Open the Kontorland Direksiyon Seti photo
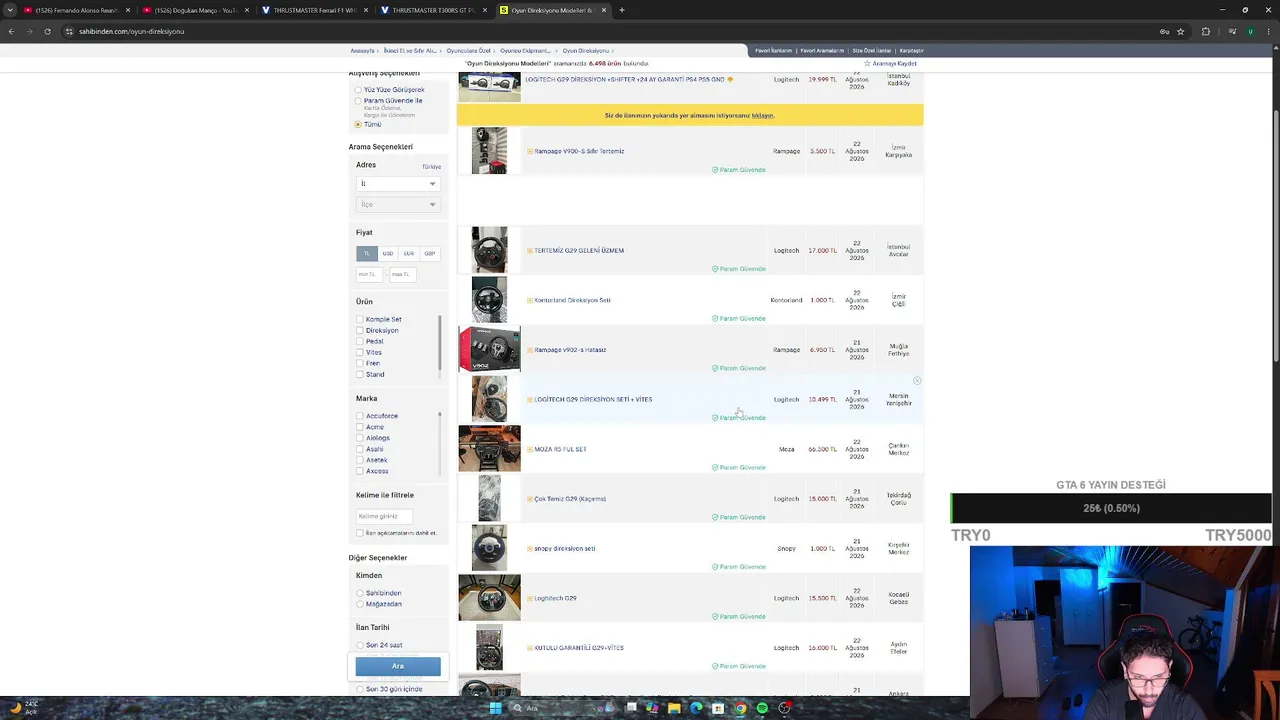 (489, 300)
